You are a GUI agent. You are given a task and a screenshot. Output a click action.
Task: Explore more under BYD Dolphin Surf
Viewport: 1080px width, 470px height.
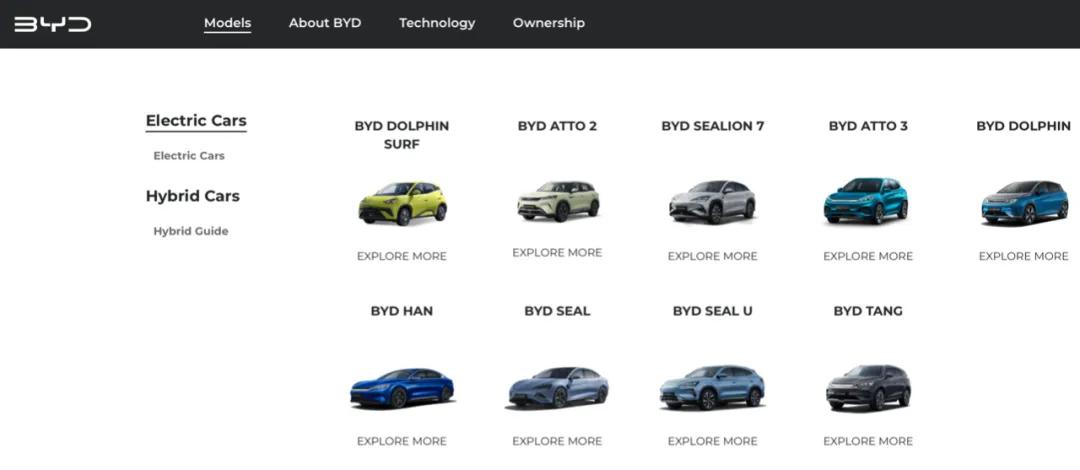coord(402,256)
